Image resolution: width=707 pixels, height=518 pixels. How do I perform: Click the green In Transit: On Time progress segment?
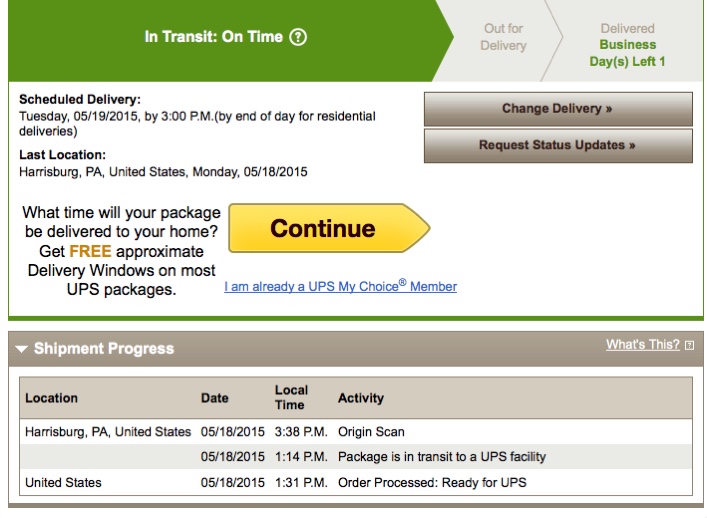200,38
